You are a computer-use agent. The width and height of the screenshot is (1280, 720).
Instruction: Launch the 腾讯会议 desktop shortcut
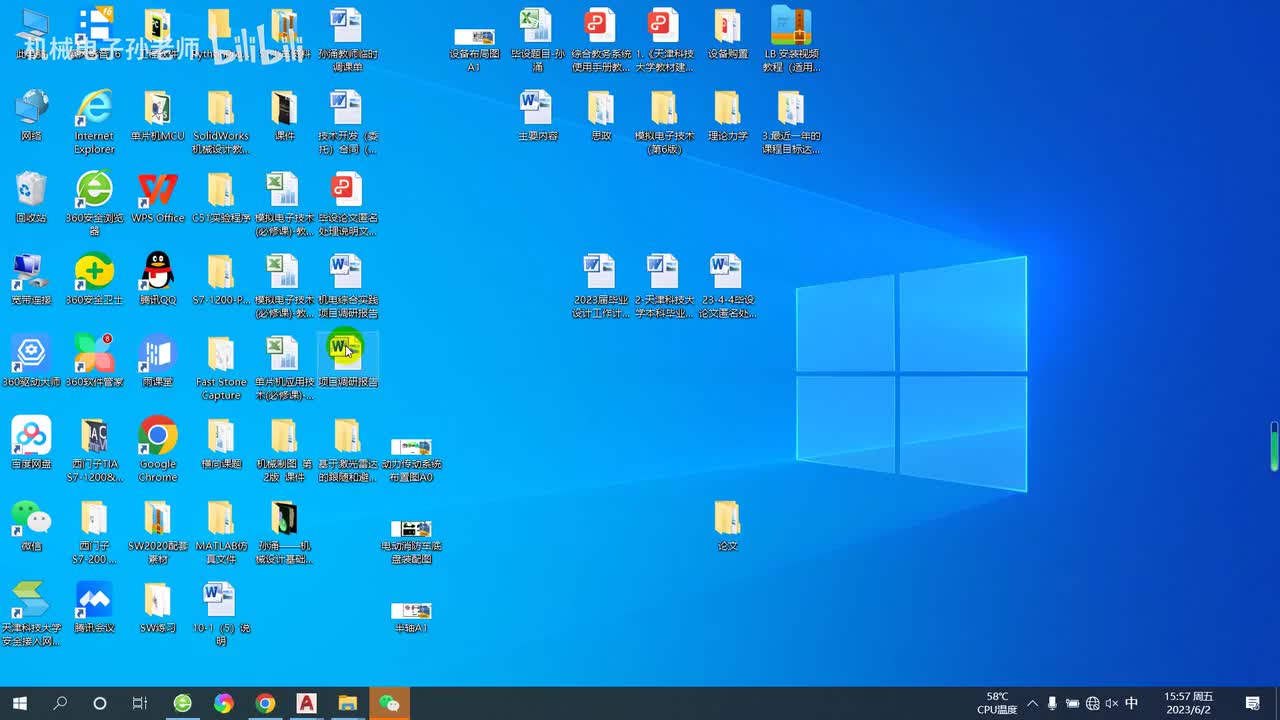[94, 600]
